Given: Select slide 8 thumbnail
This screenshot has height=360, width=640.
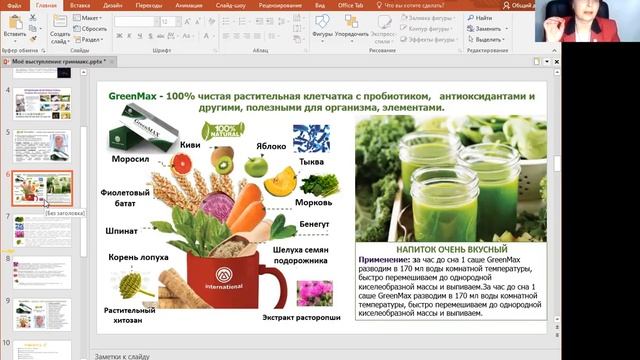Looking at the screenshot, I should pyautogui.click(x=42, y=273).
